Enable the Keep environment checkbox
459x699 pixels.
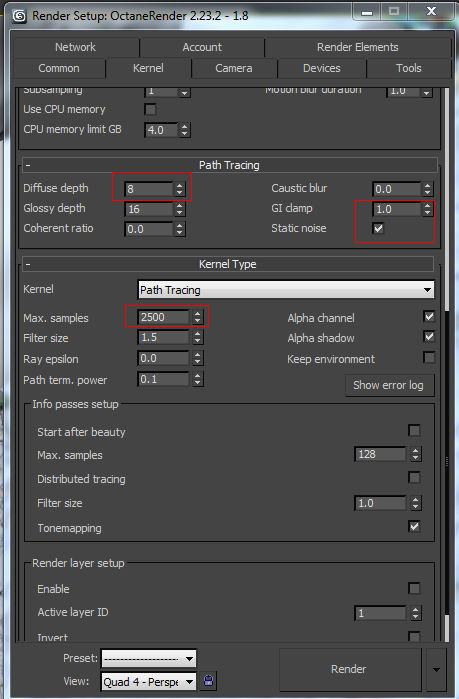point(429,358)
